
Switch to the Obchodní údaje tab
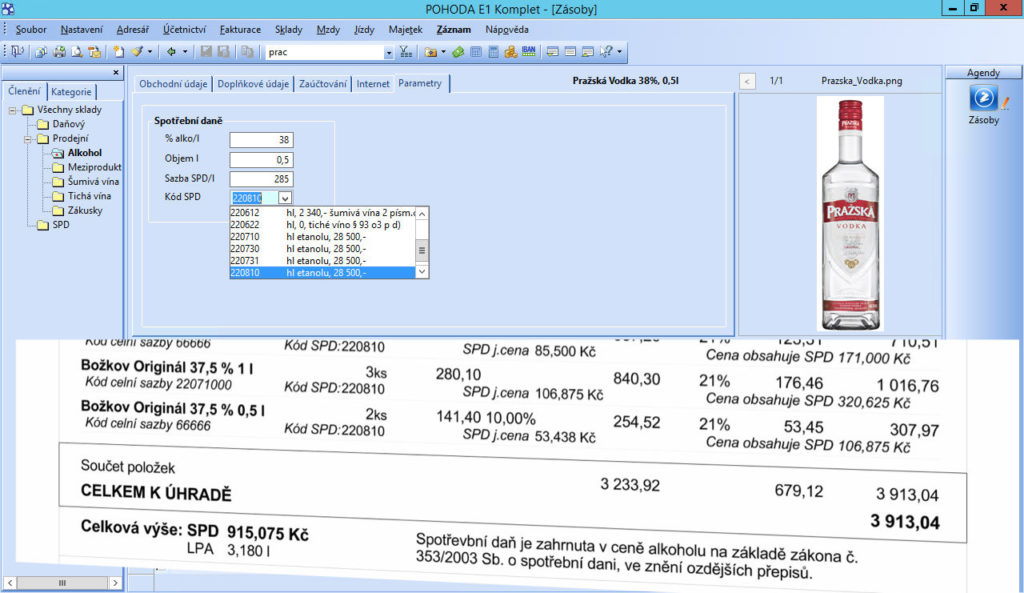[x=173, y=84]
